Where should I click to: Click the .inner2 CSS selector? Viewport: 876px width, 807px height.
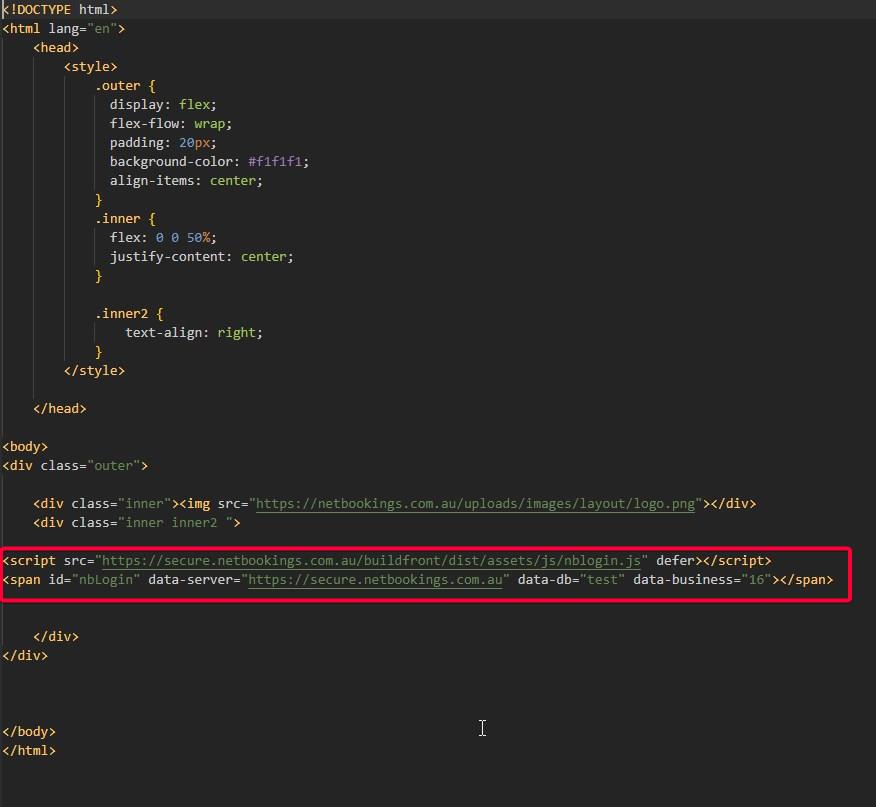point(125,314)
